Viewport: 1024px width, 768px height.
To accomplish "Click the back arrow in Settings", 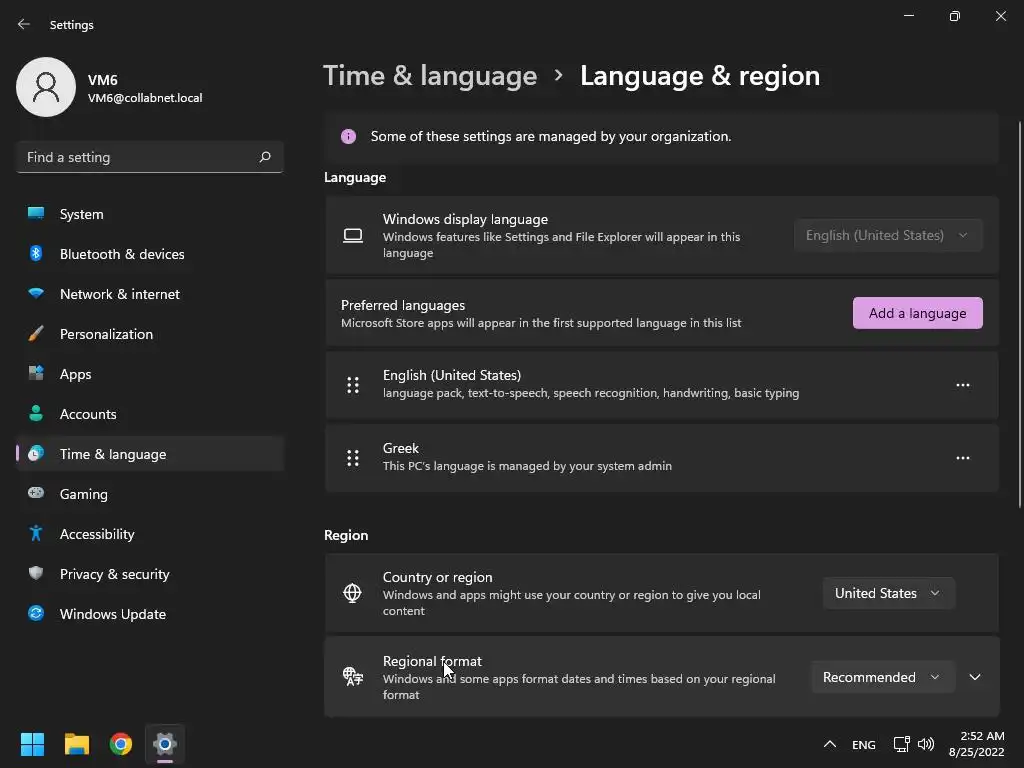I will click(24, 24).
